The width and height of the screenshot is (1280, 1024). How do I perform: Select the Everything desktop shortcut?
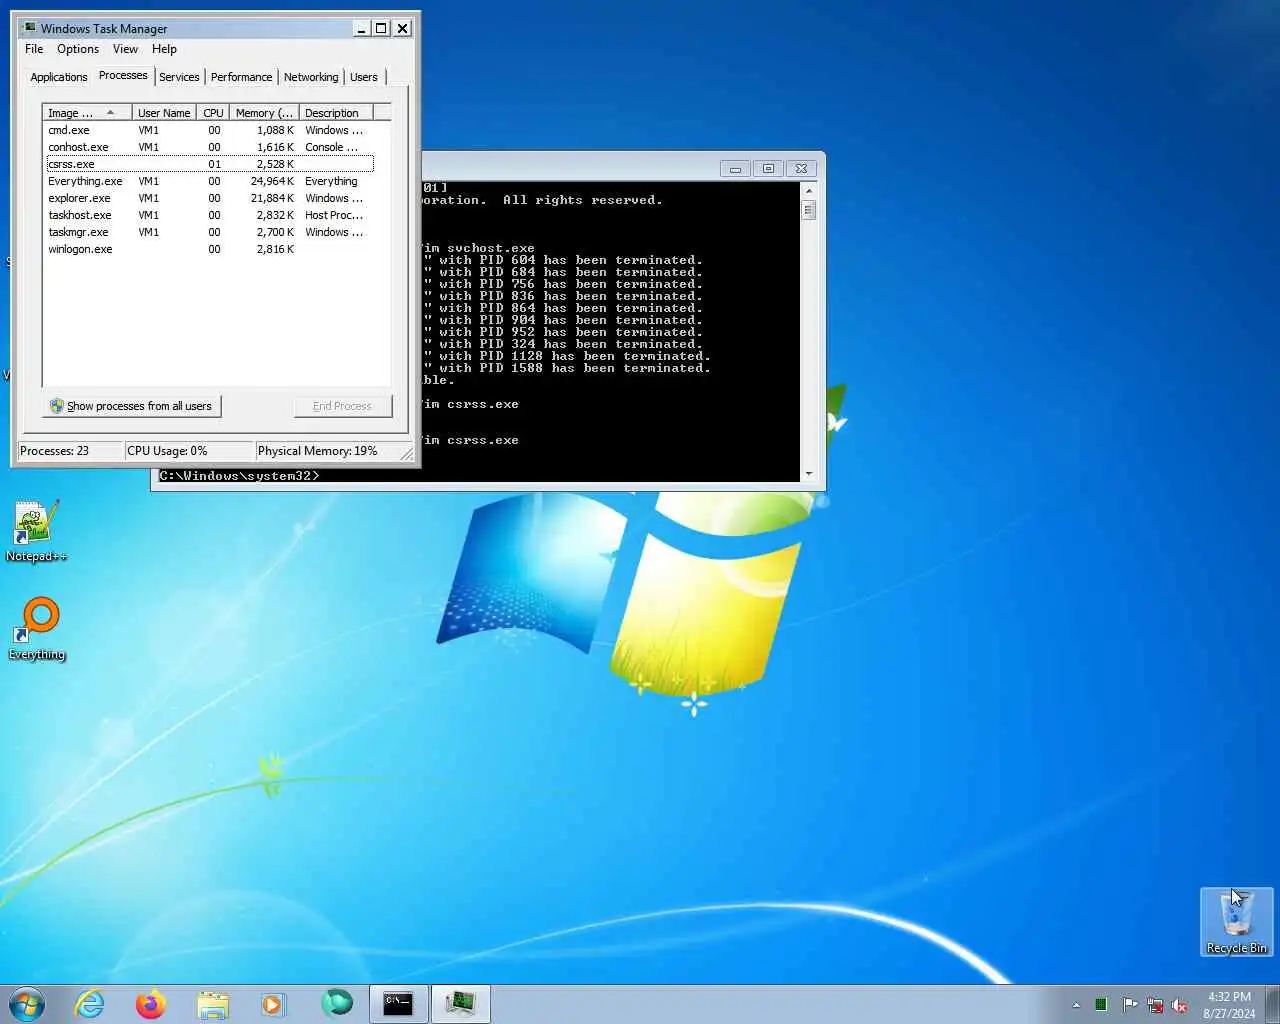click(x=37, y=629)
